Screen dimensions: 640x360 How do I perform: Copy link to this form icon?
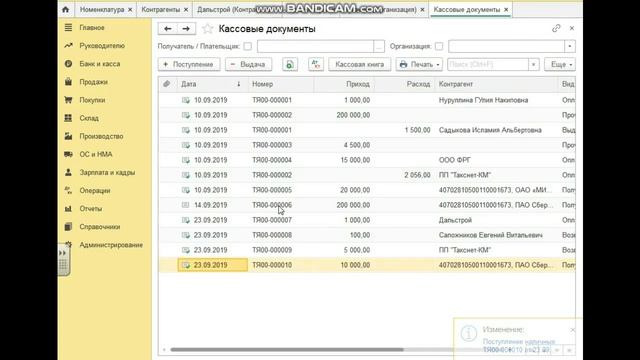point(556,28)
